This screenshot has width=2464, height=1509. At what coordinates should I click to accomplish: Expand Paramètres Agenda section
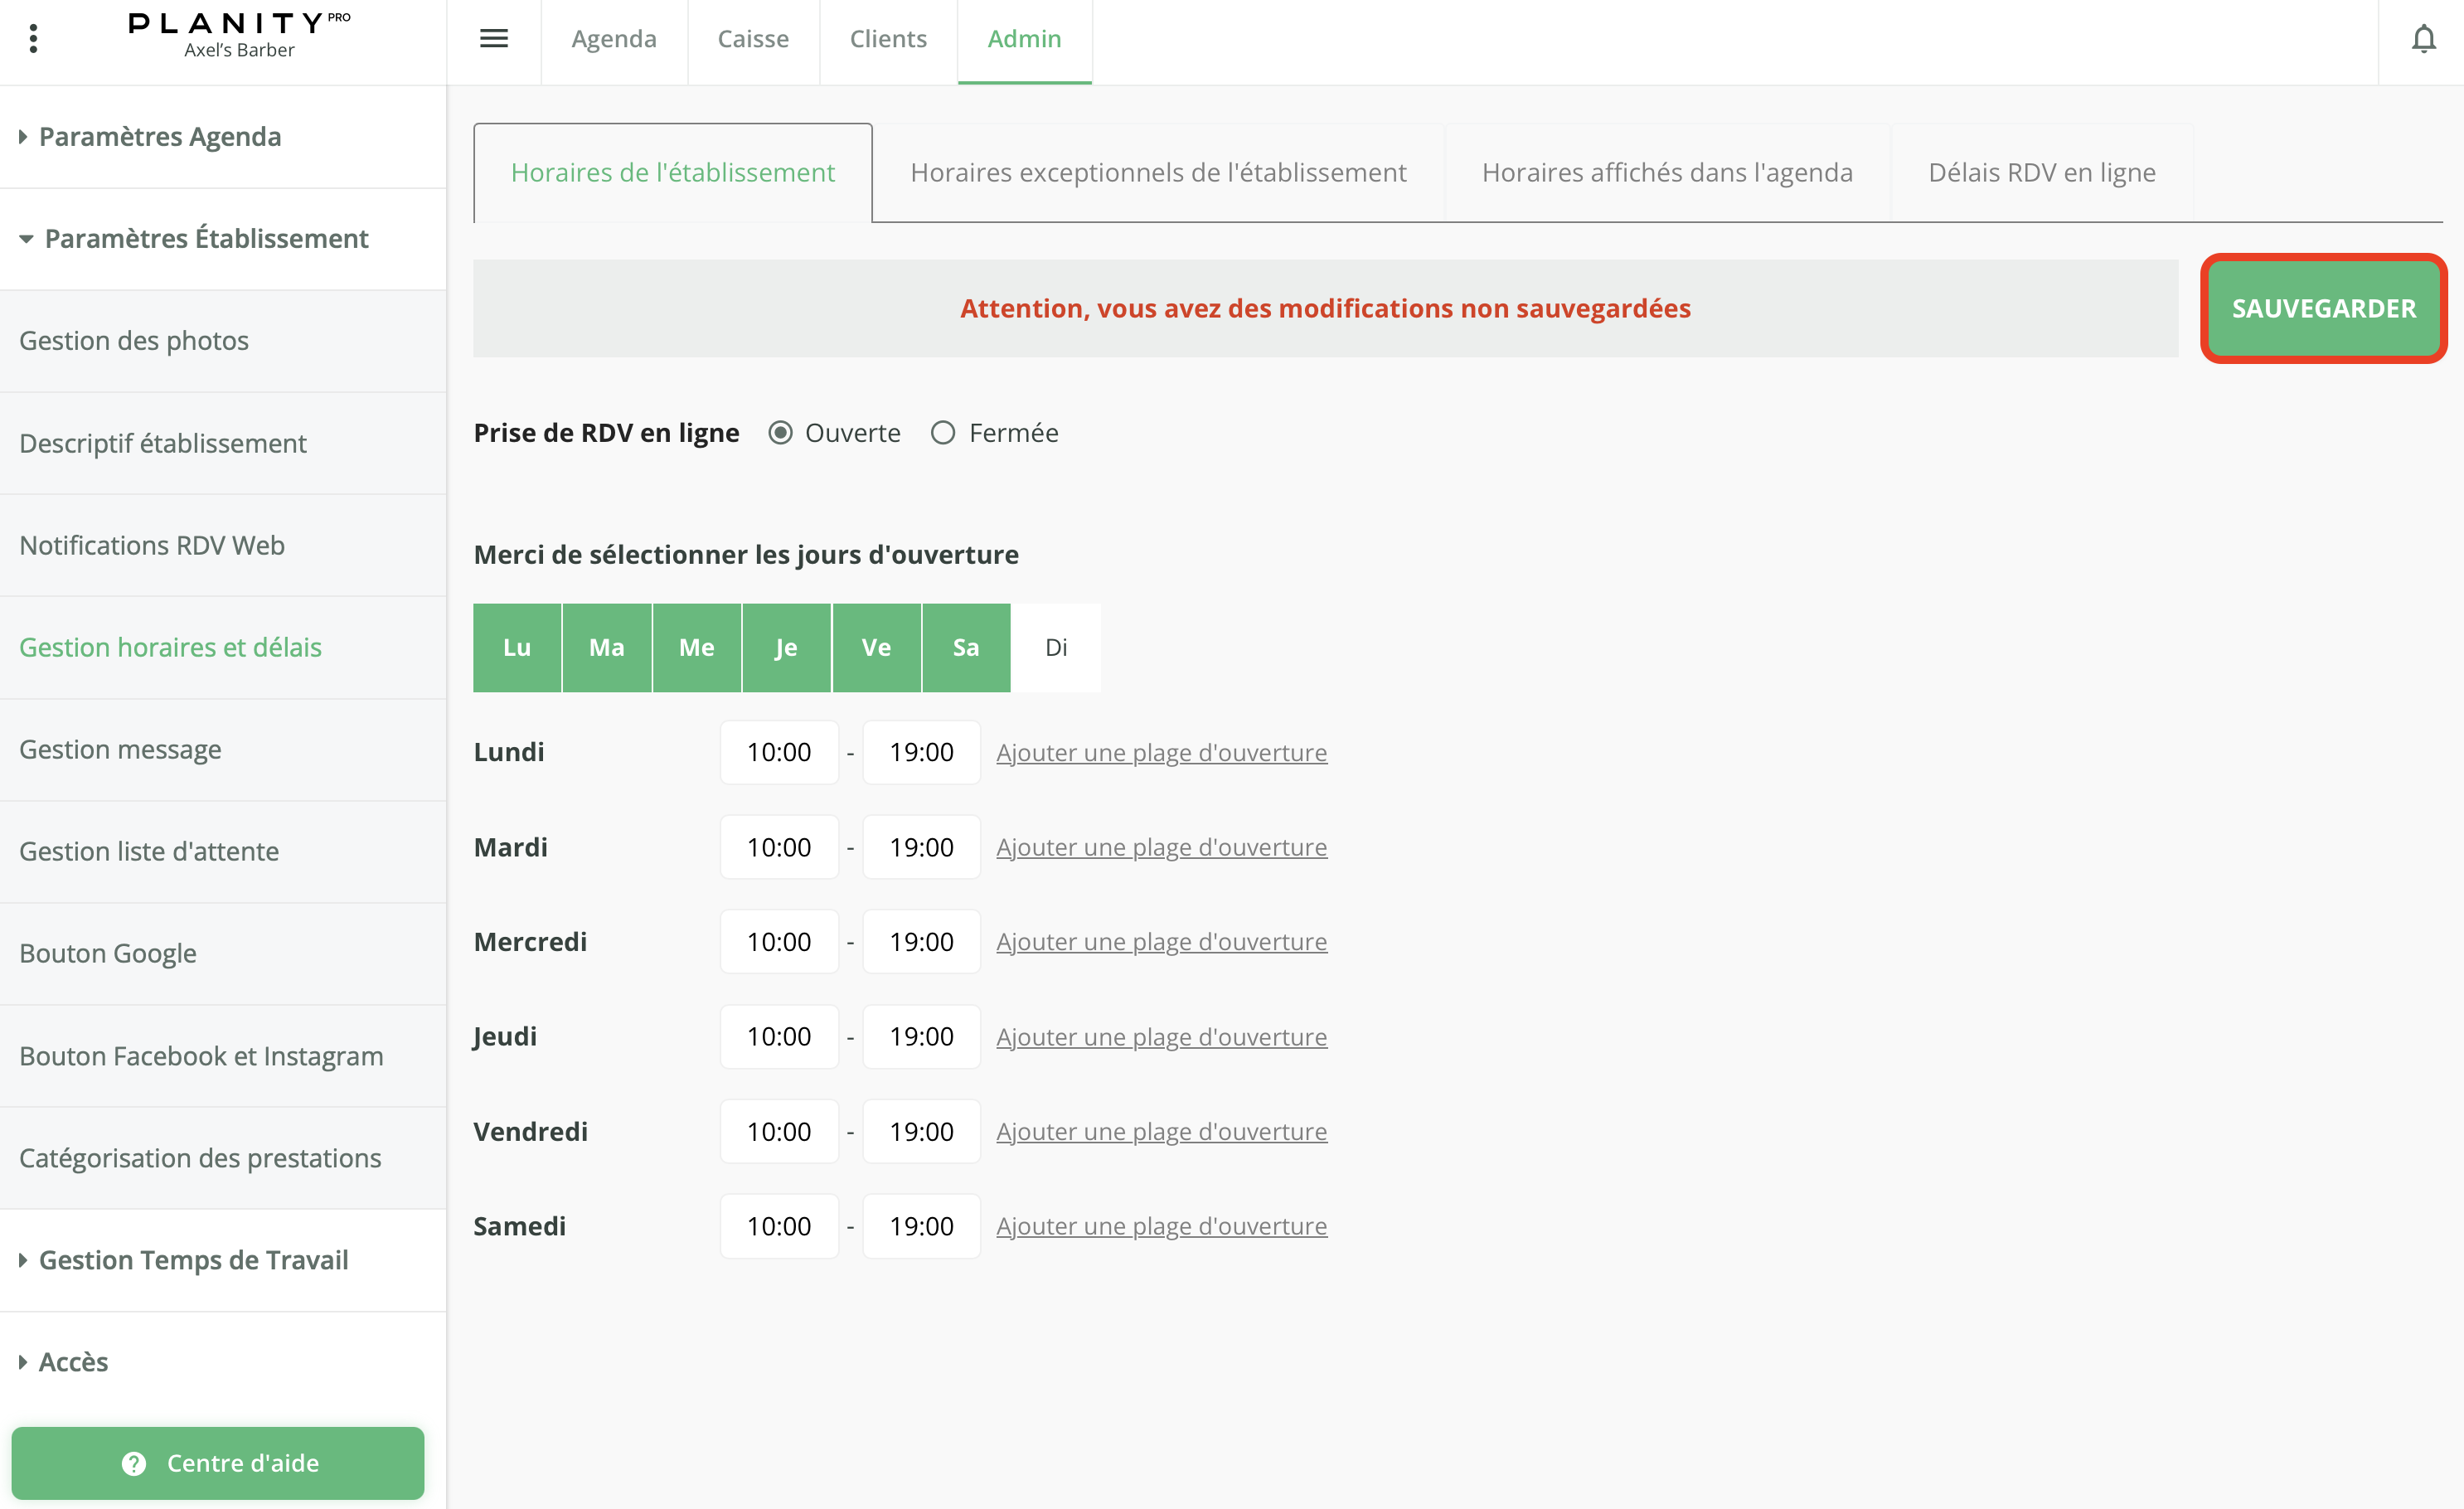pos(160,136)
